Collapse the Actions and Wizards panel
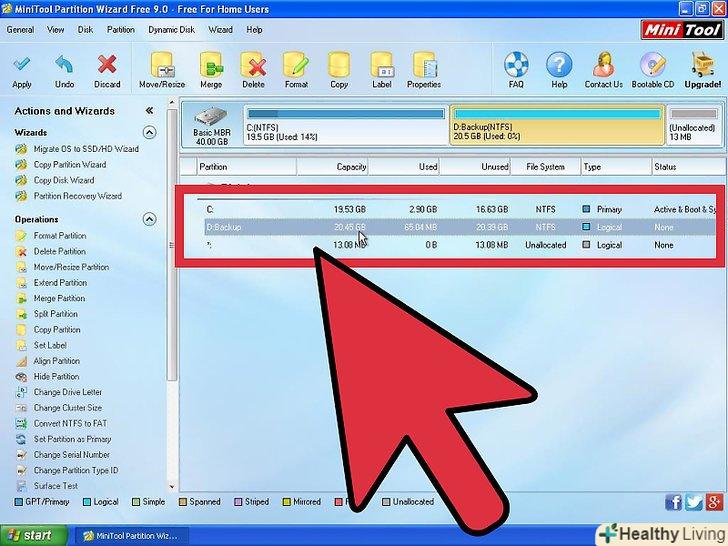This screenshot has width=728, height=546. click(149, 110)
